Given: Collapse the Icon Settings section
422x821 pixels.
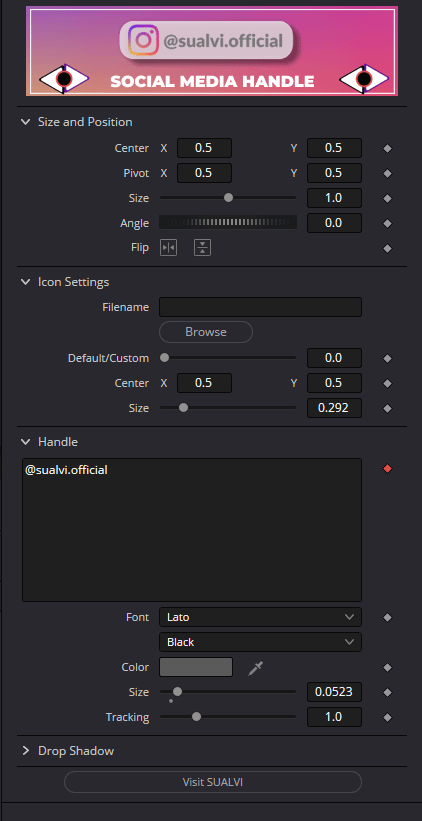Looking at the screenshot, I should (x=25, y=282).
